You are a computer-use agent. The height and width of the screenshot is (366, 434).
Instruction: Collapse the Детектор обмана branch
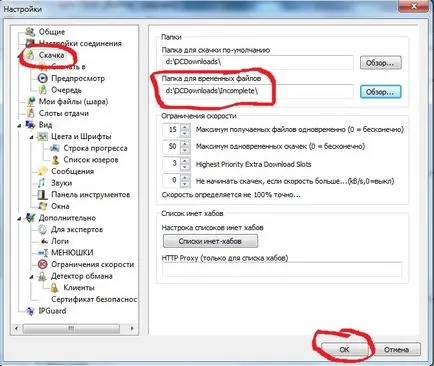click(x=32, y=277)
